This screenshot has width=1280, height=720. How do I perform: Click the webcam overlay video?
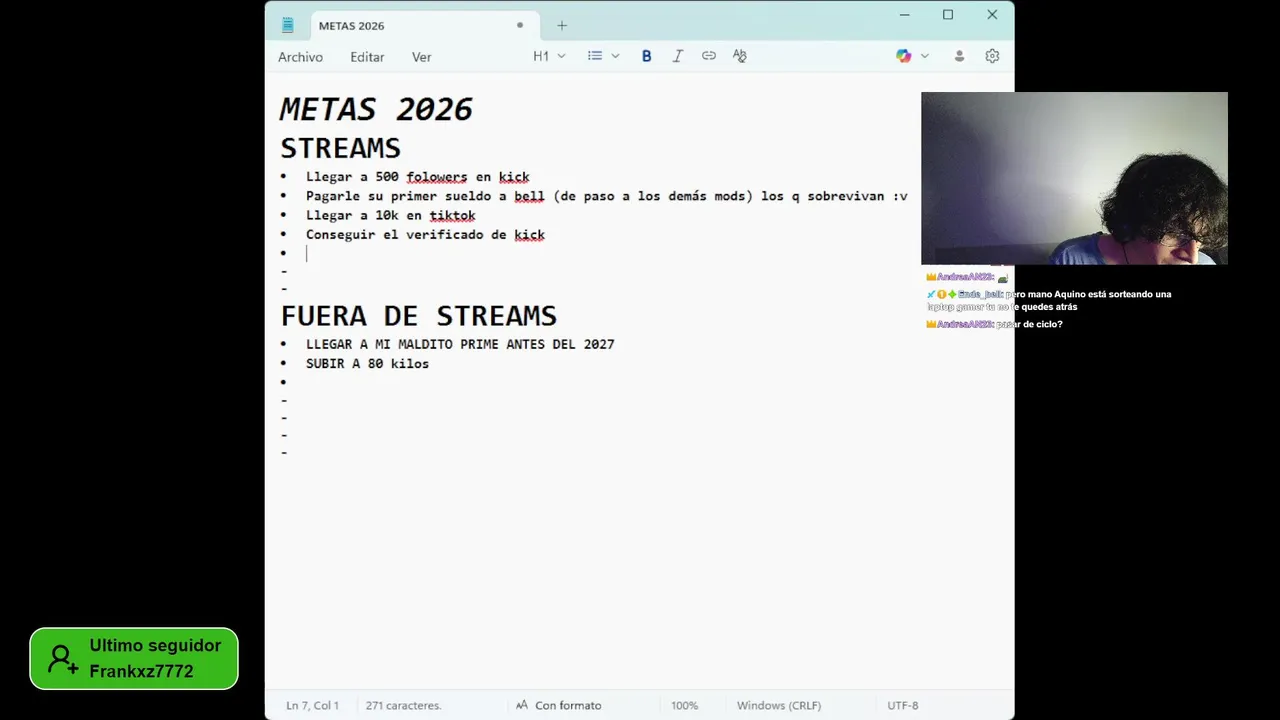(1074, 178)
